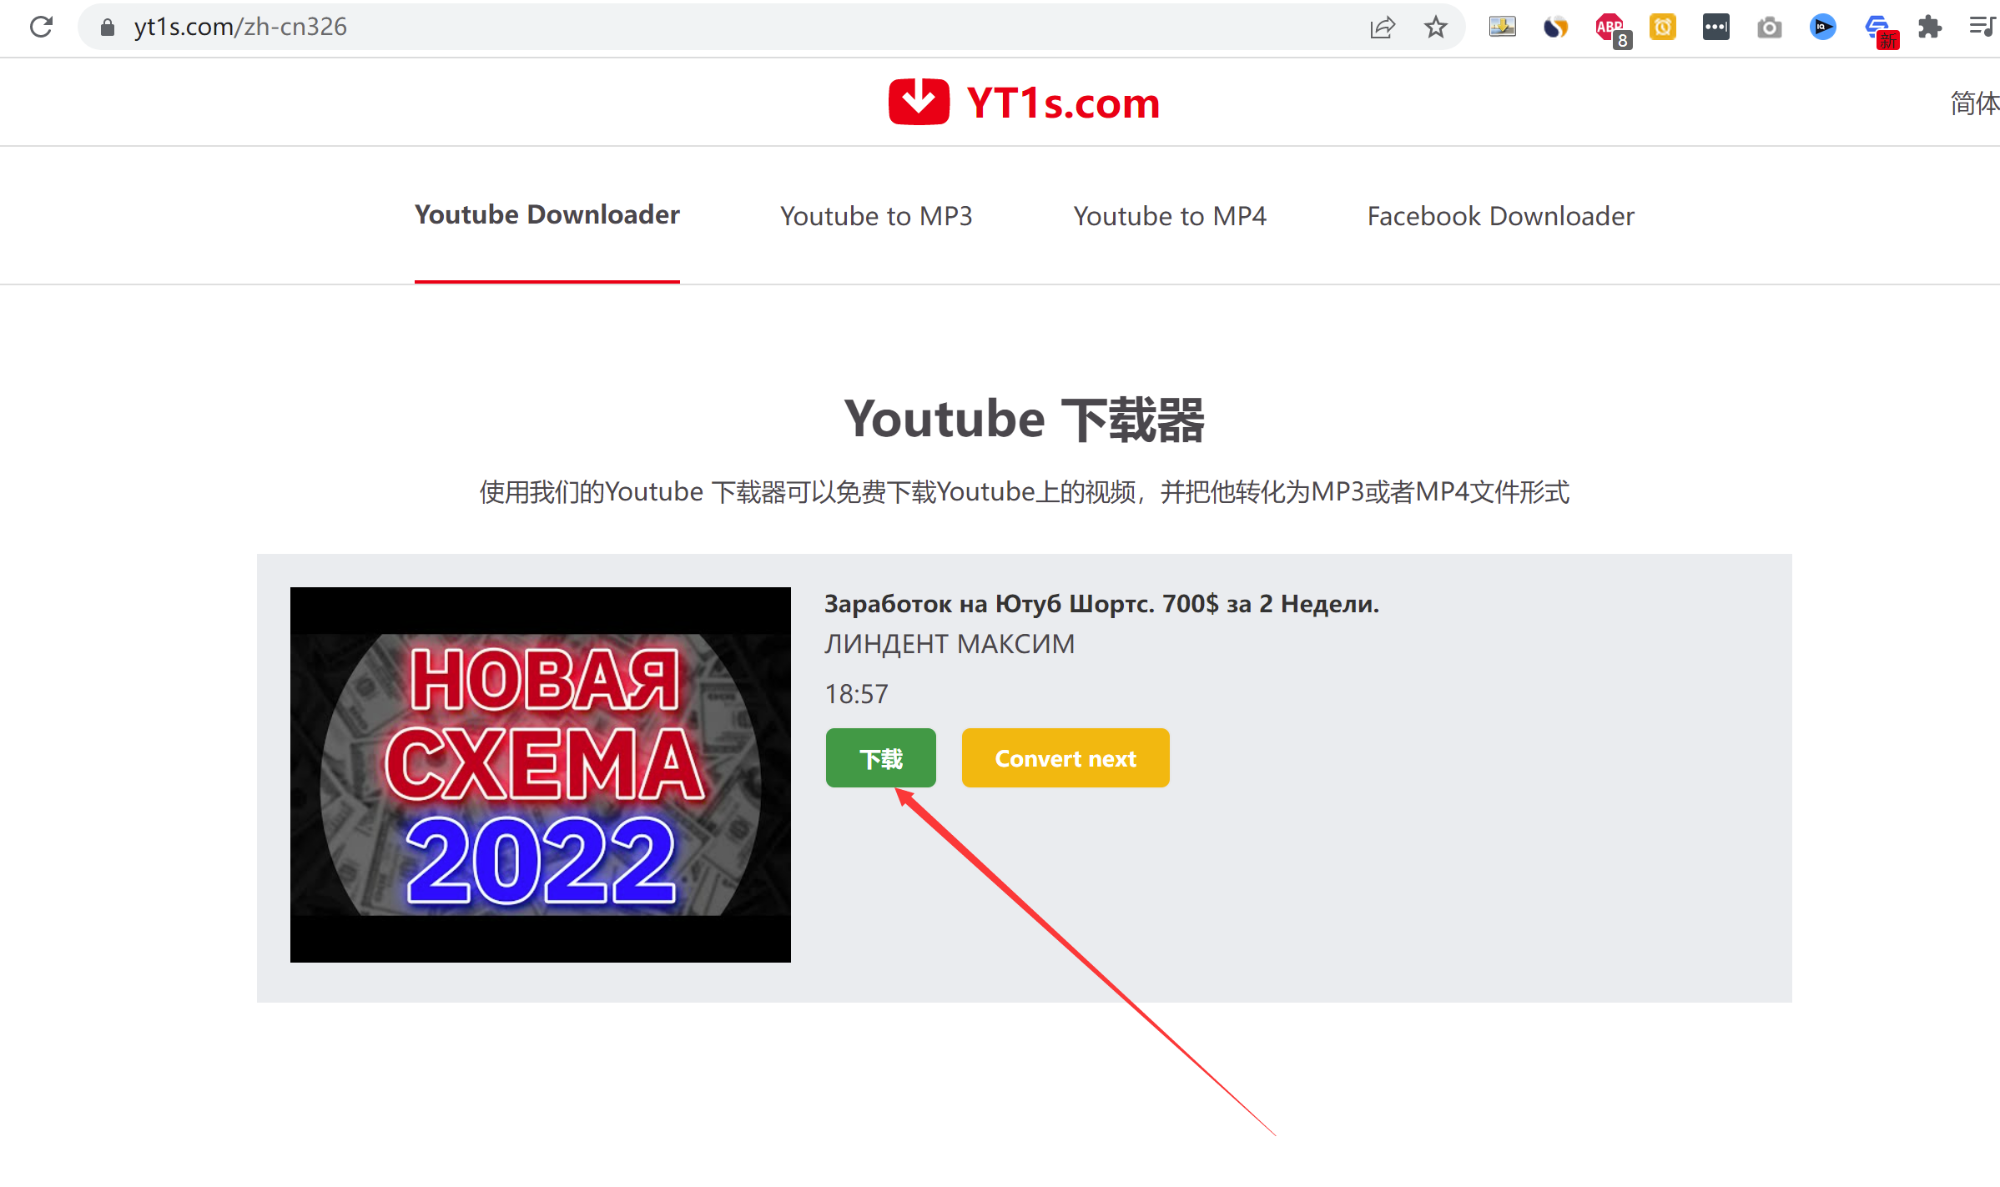Click the НОВАЯ СХЕМА 2022 video thumbnail

click(540, 774)
